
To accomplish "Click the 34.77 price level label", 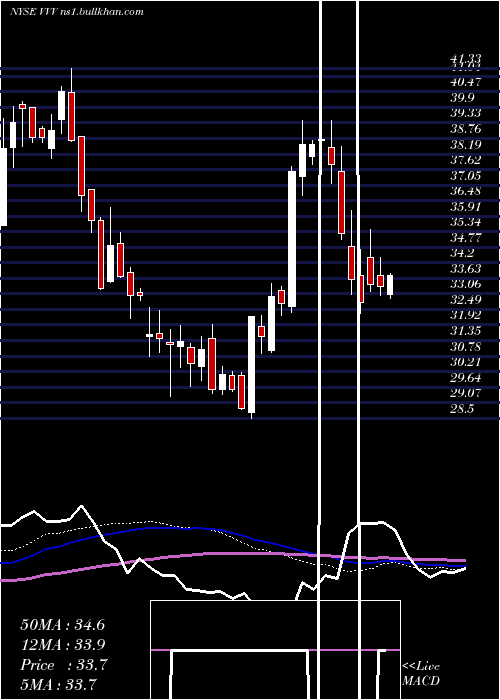I will point(466,238).
